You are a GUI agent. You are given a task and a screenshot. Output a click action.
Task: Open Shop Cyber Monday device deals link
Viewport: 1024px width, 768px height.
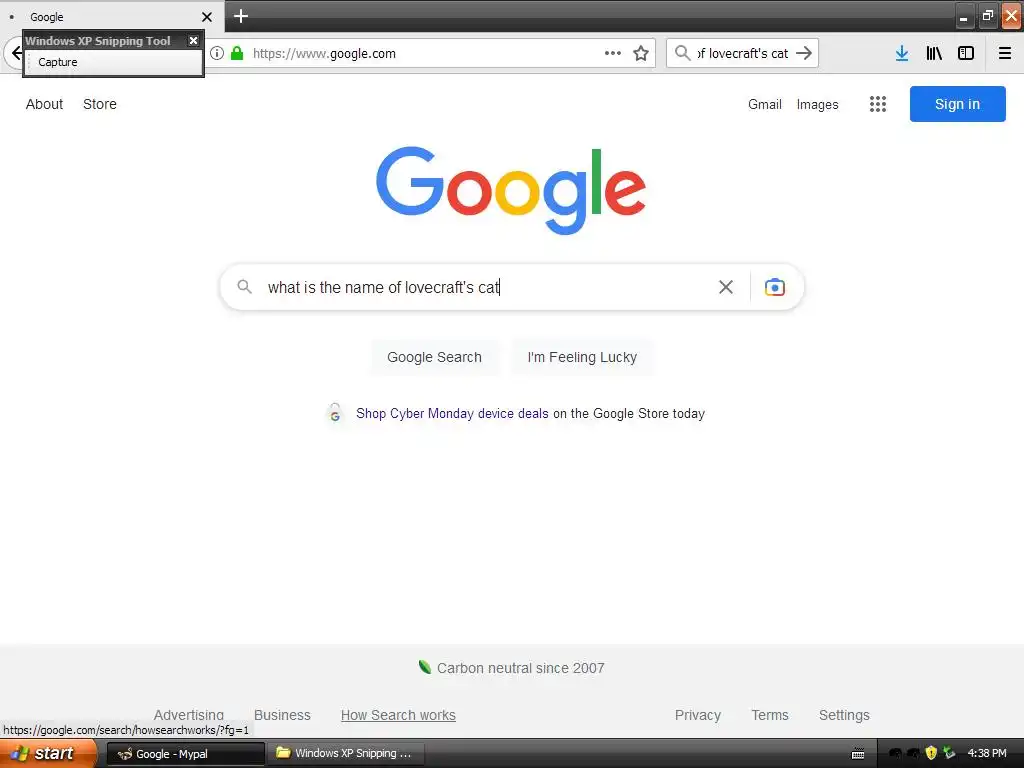452,413
